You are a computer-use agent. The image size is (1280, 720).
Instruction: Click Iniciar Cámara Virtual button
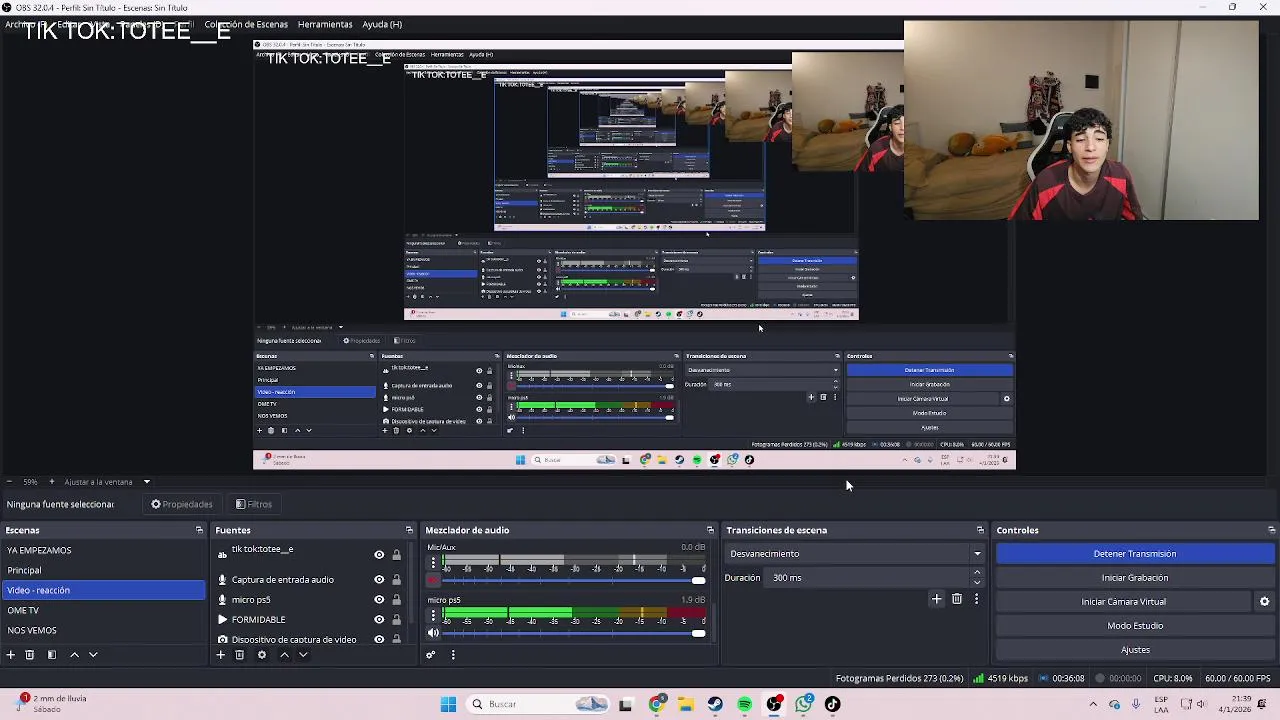click(1123, 602)
